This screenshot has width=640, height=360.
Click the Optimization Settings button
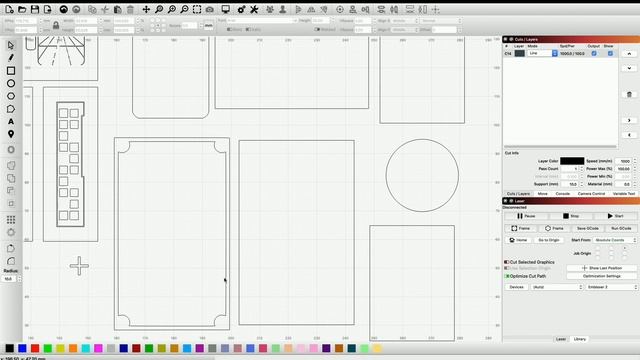(602, 276)
